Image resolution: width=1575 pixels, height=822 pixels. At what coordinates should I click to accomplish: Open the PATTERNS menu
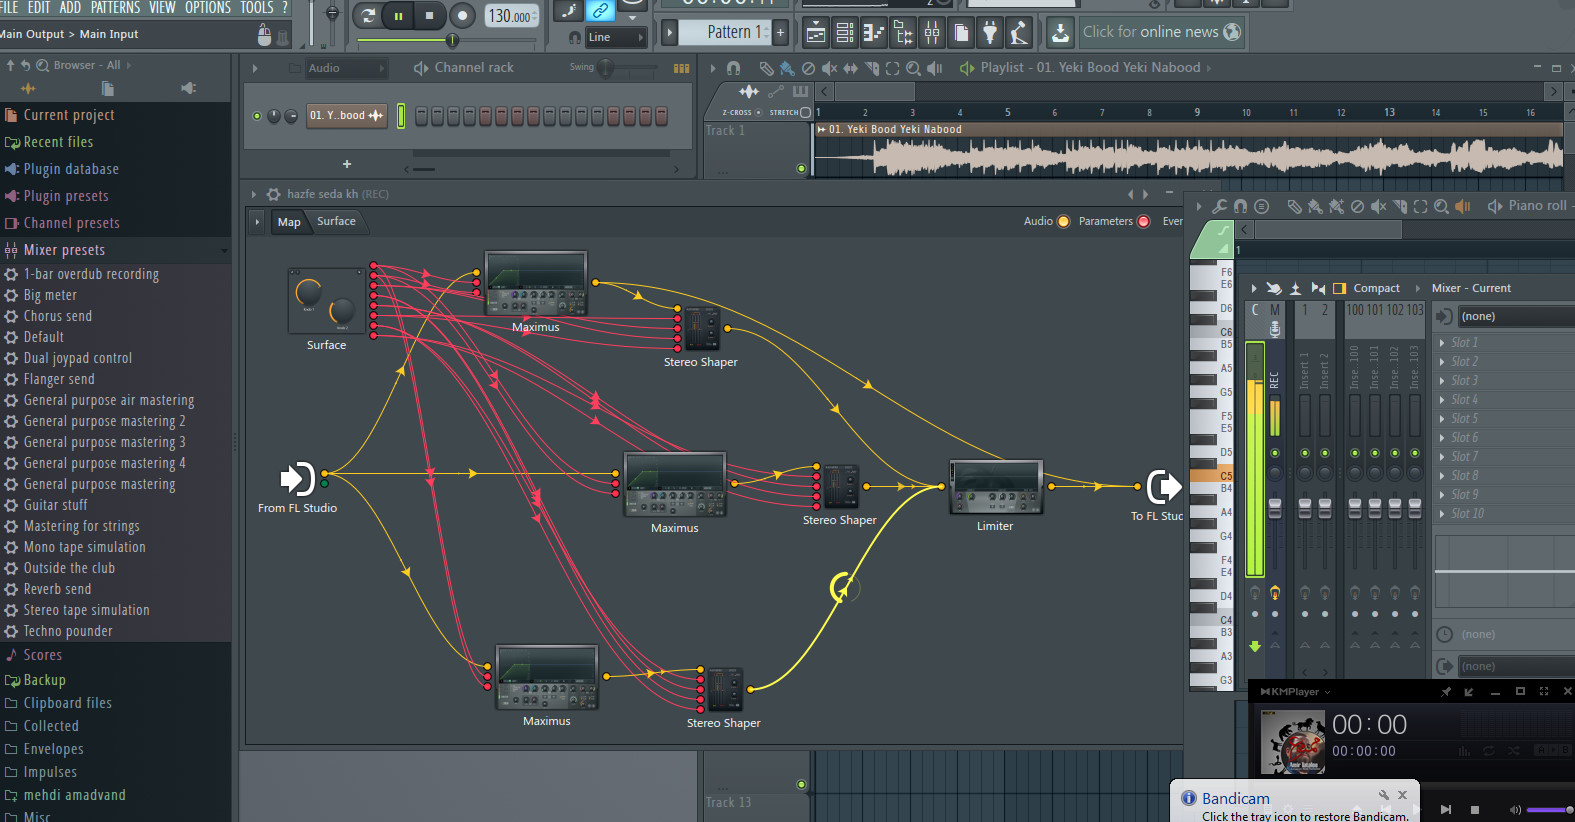115,8
